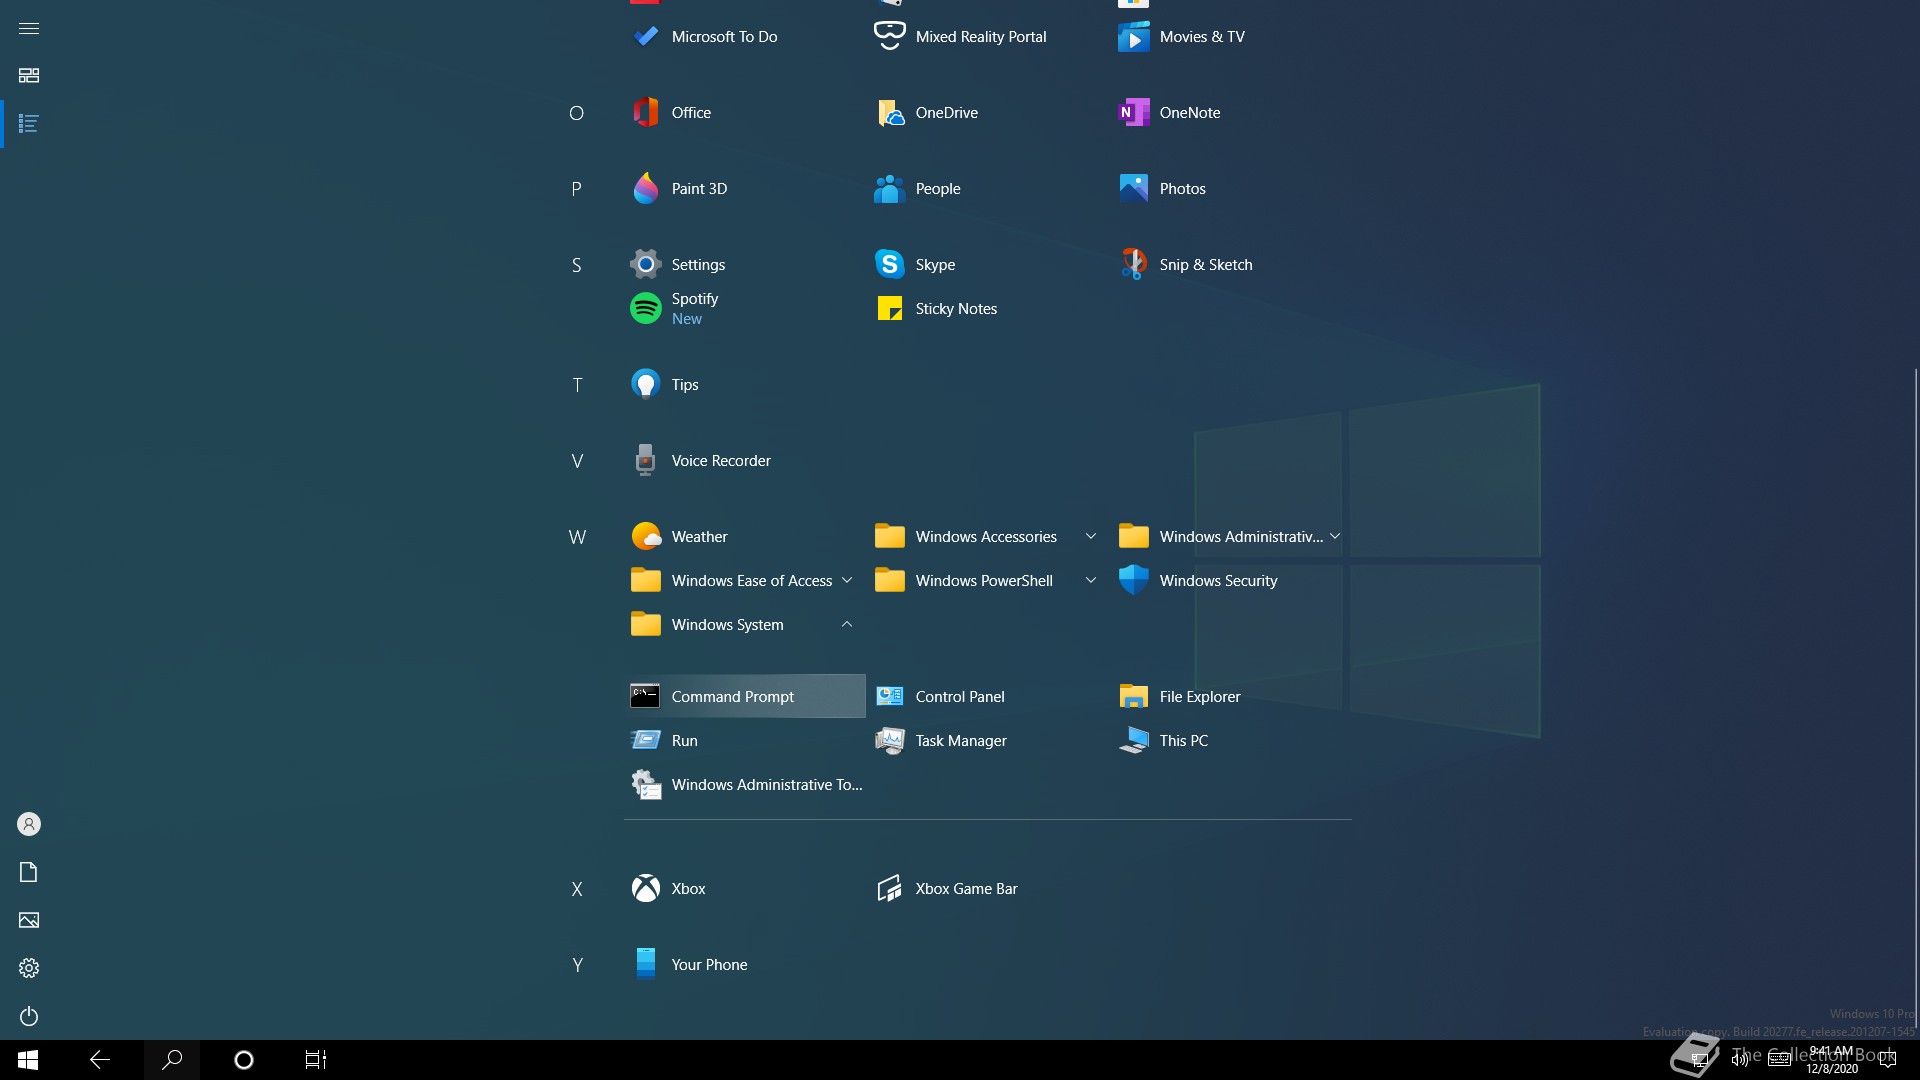Open Settings from the S group

(x=744, y=265)
